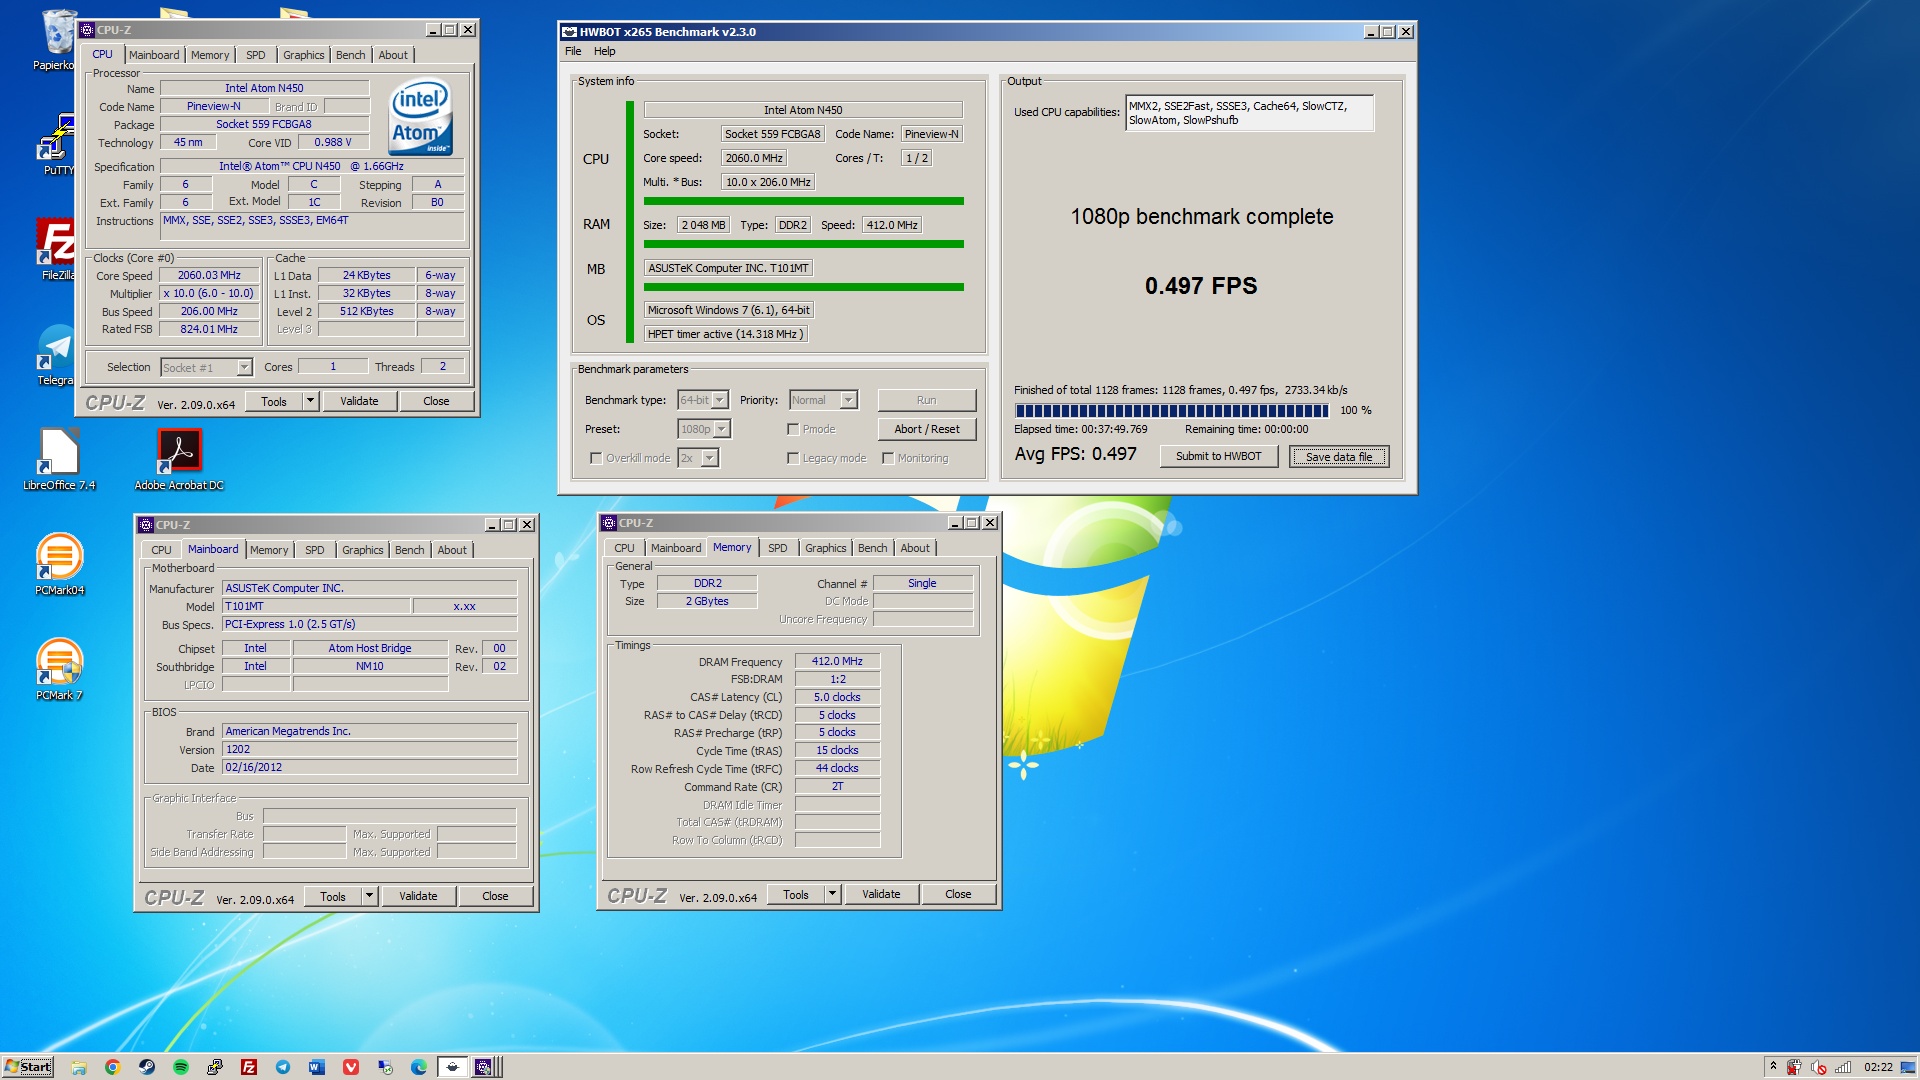Open About tab in top CPU-Z window
The image size is (1920, 1080).
pos(393,55)
